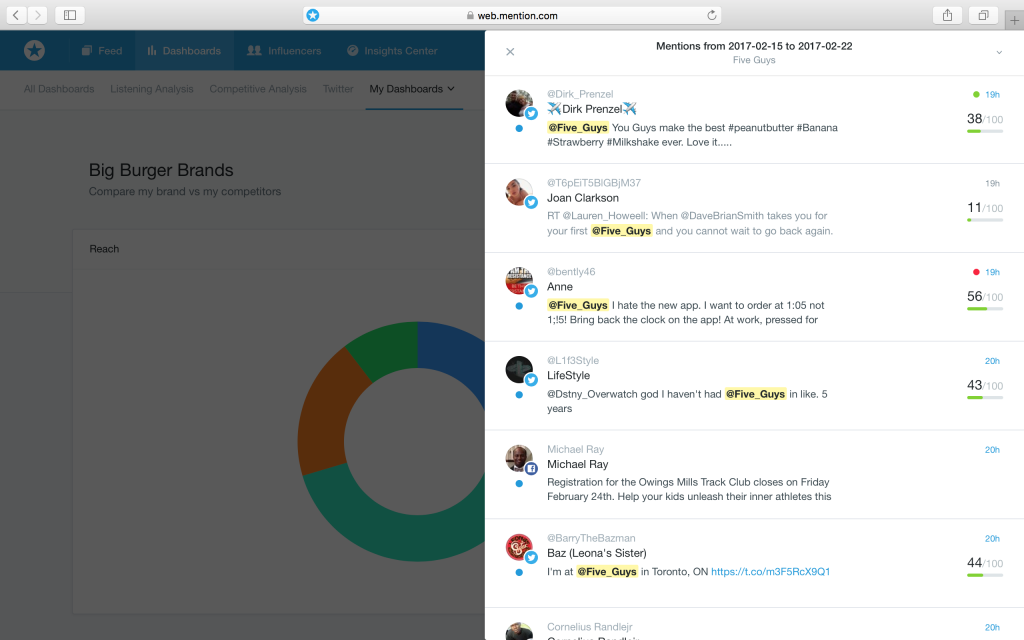
Task: Go back with Safari back arrow
Action: (x=16, y=15)
